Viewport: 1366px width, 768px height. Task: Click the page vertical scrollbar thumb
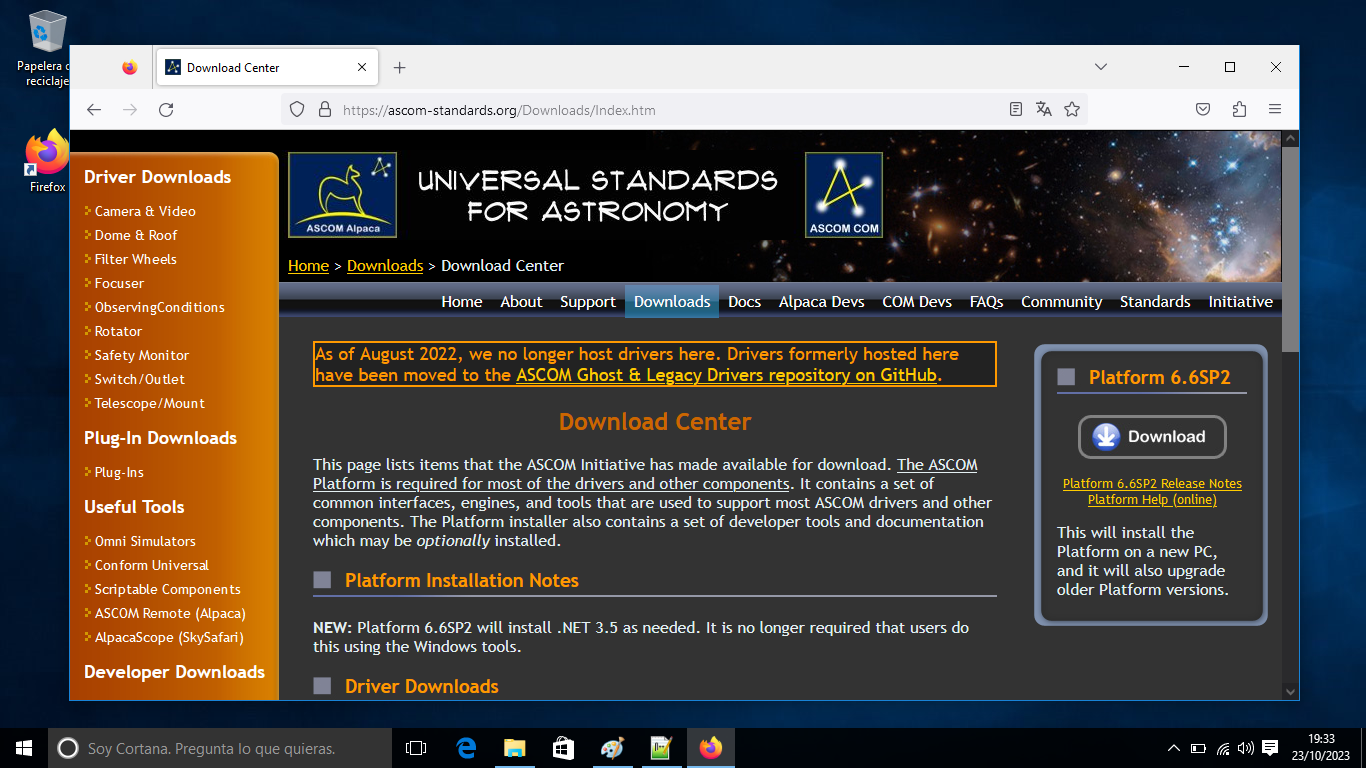point(1290,248)
